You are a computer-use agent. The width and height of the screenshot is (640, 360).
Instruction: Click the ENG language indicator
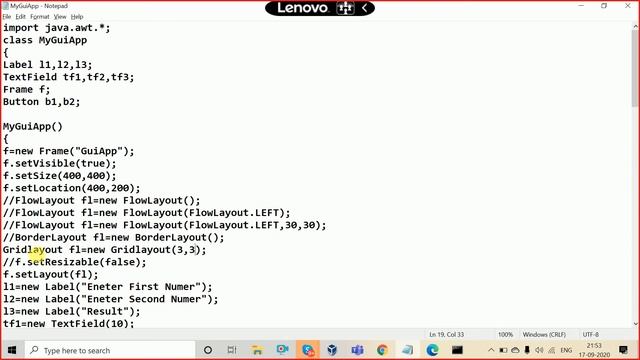point(566,350)
